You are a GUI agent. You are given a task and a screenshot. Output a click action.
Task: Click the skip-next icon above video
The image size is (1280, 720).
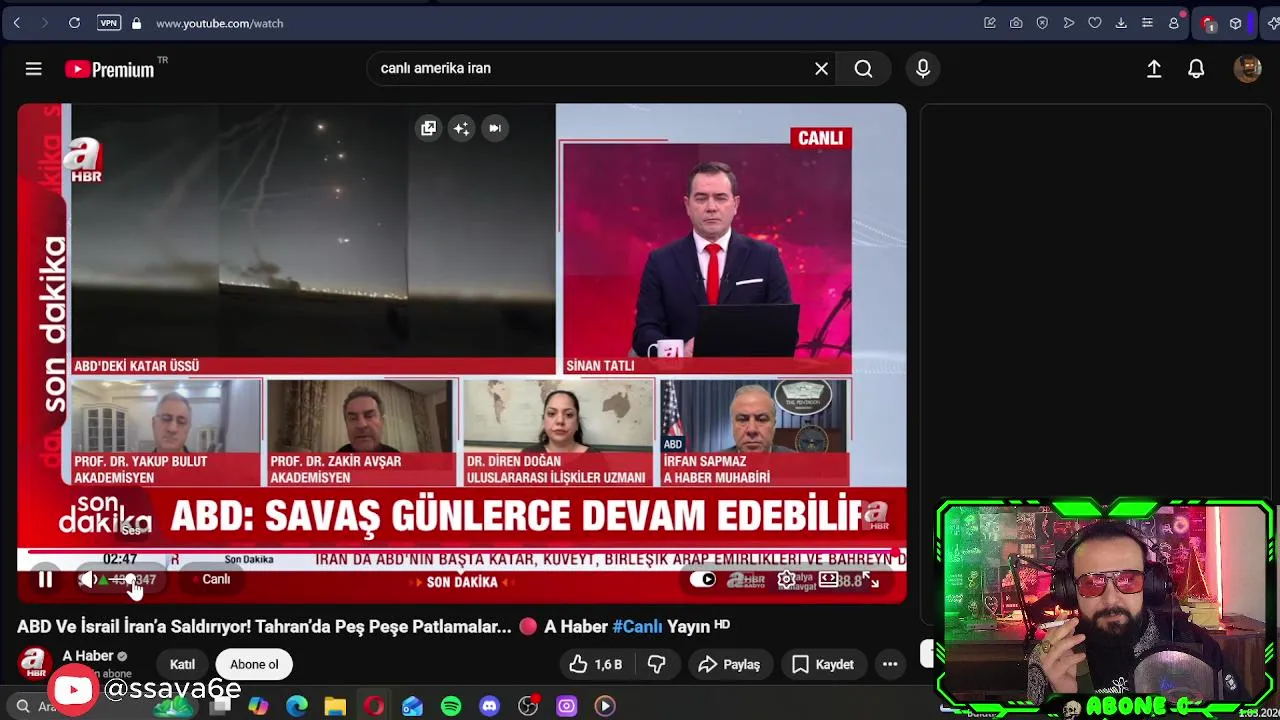494,128
